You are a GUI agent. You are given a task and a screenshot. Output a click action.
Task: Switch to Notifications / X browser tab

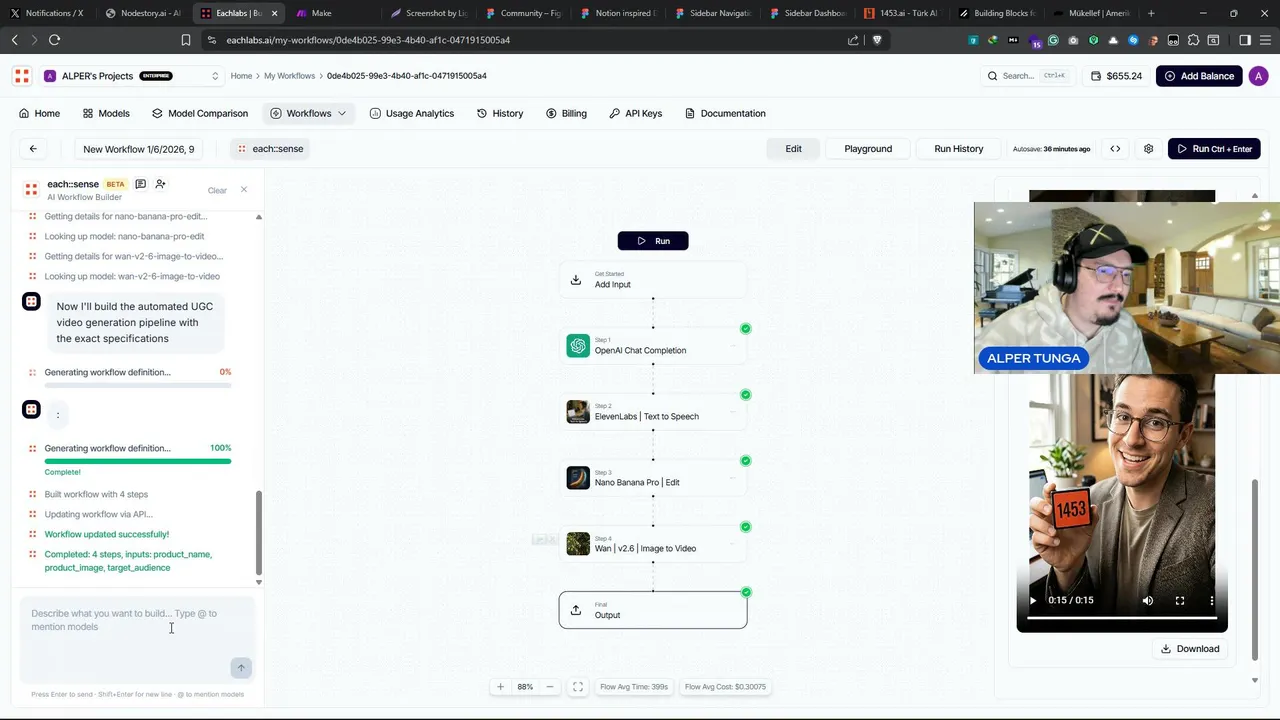point(47,13)
